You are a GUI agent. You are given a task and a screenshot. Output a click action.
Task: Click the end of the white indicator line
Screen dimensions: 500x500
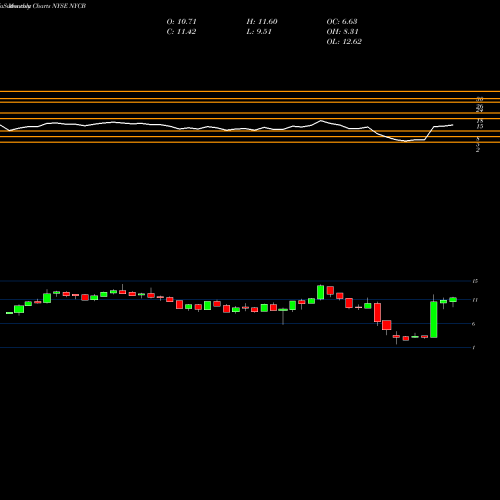pyautogui.click(x=453, y=125)
